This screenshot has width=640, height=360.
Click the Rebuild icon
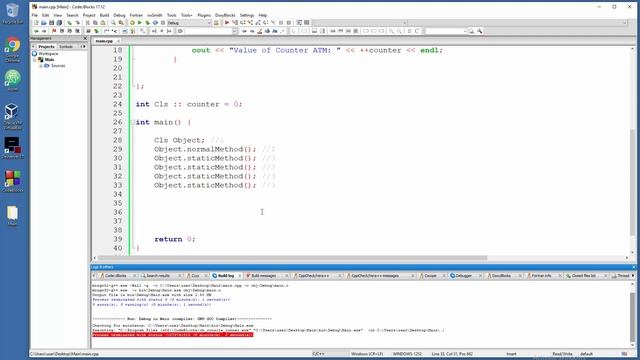click(x=155, y=23)
